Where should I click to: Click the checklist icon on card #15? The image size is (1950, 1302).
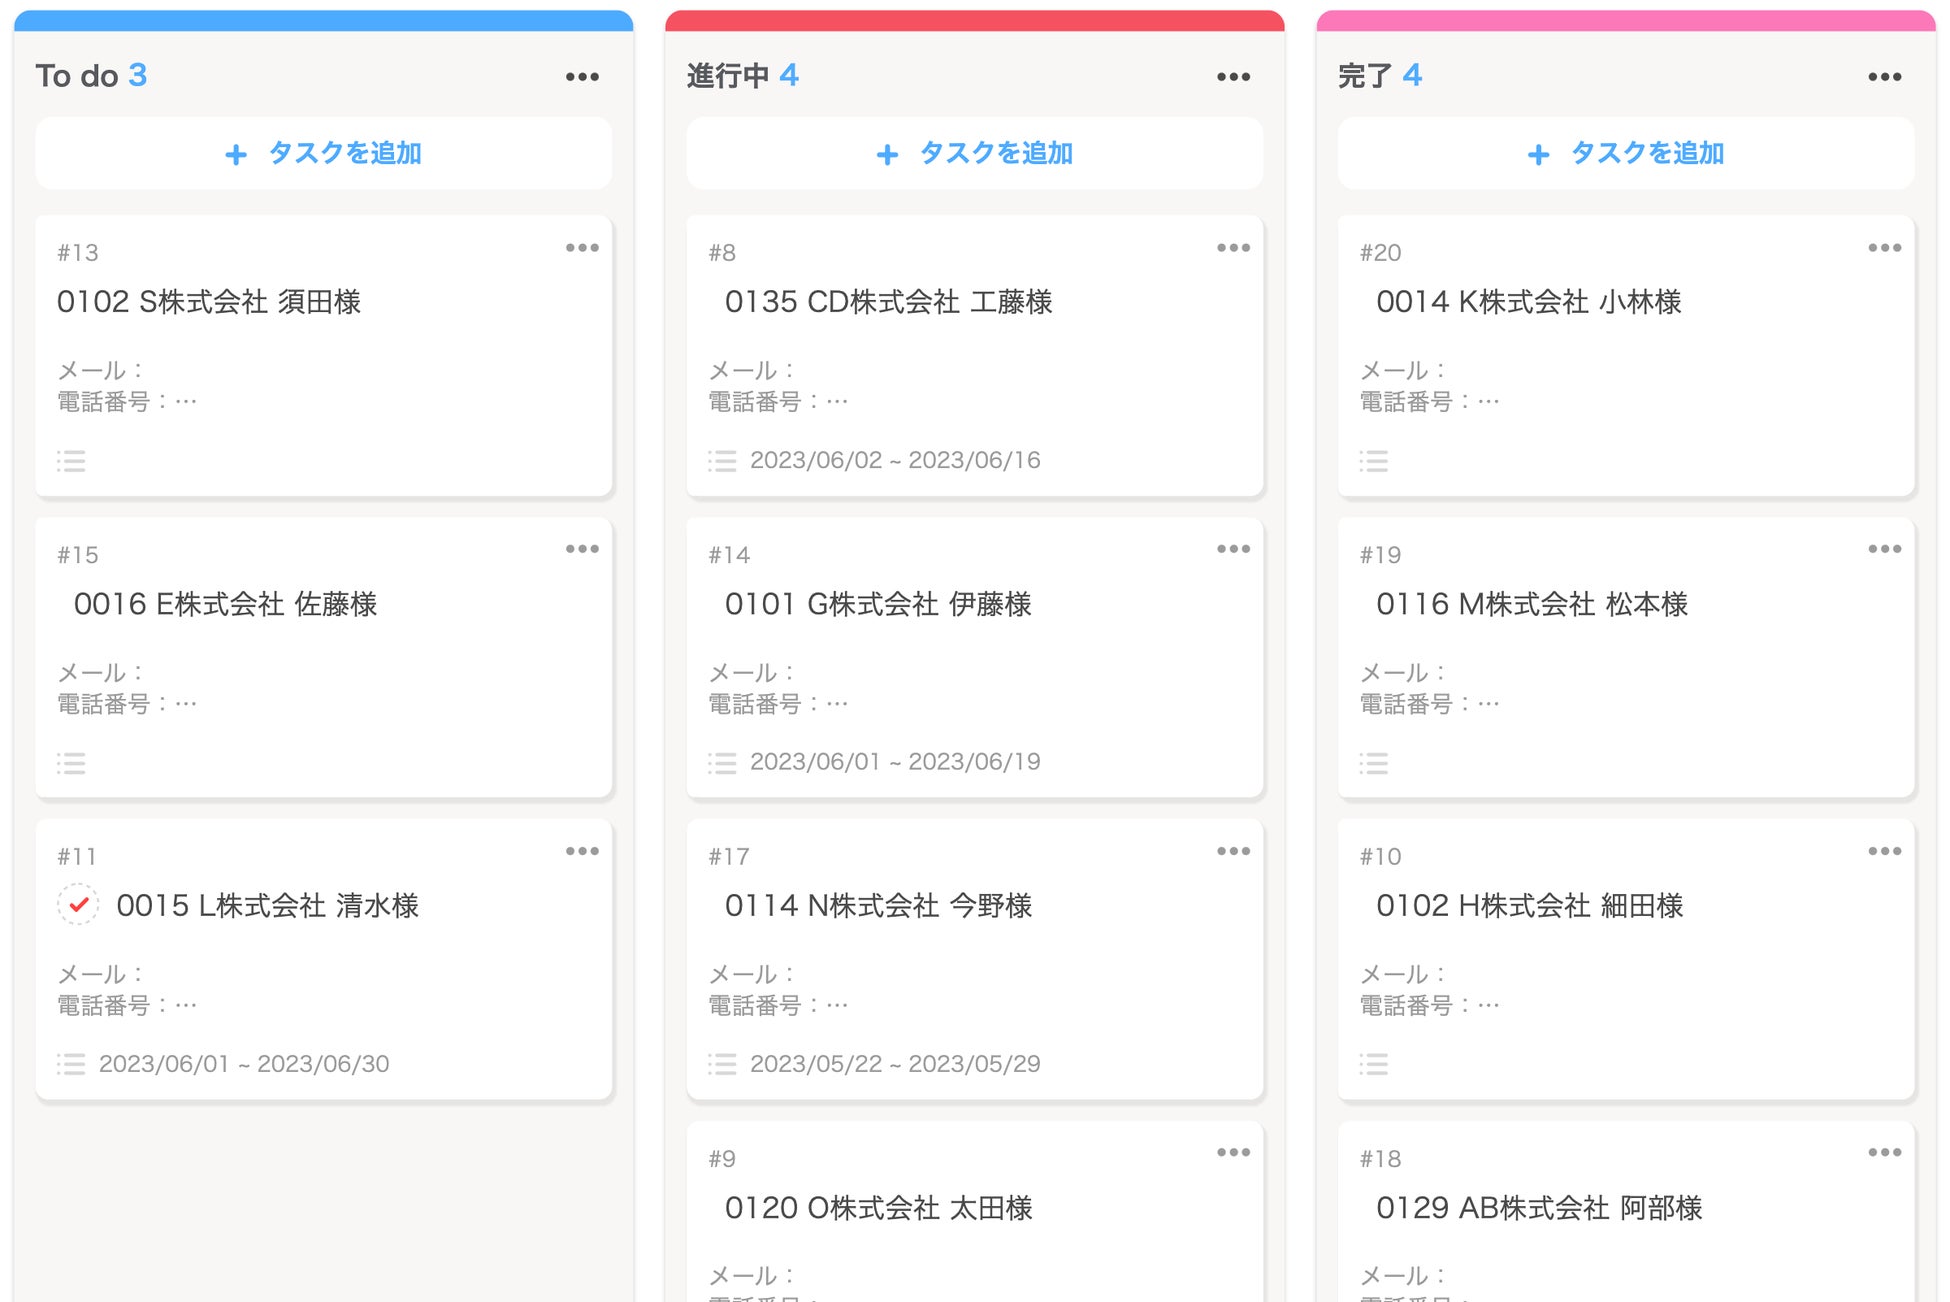tap(71, 764)
